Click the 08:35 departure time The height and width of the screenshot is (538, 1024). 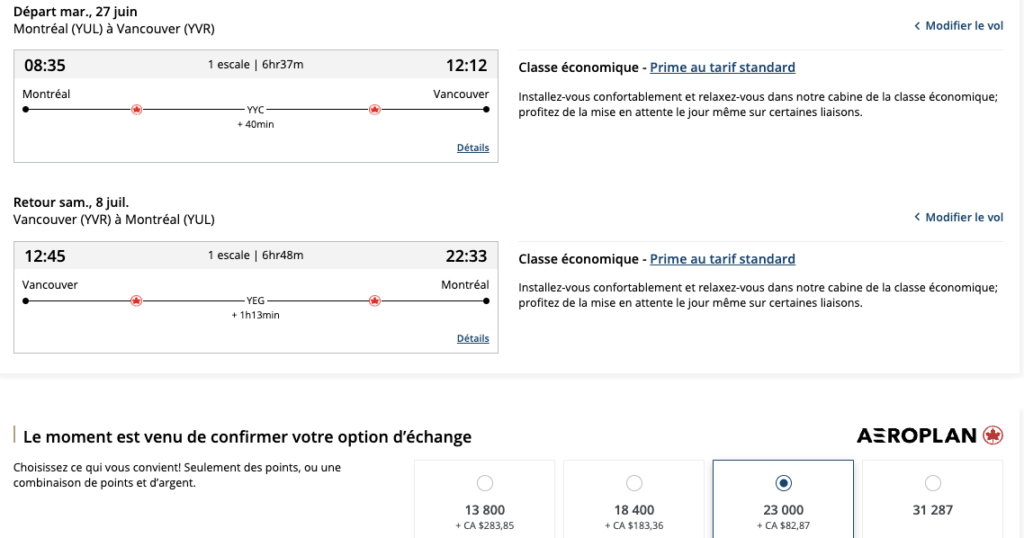click(x=45, y=66)
